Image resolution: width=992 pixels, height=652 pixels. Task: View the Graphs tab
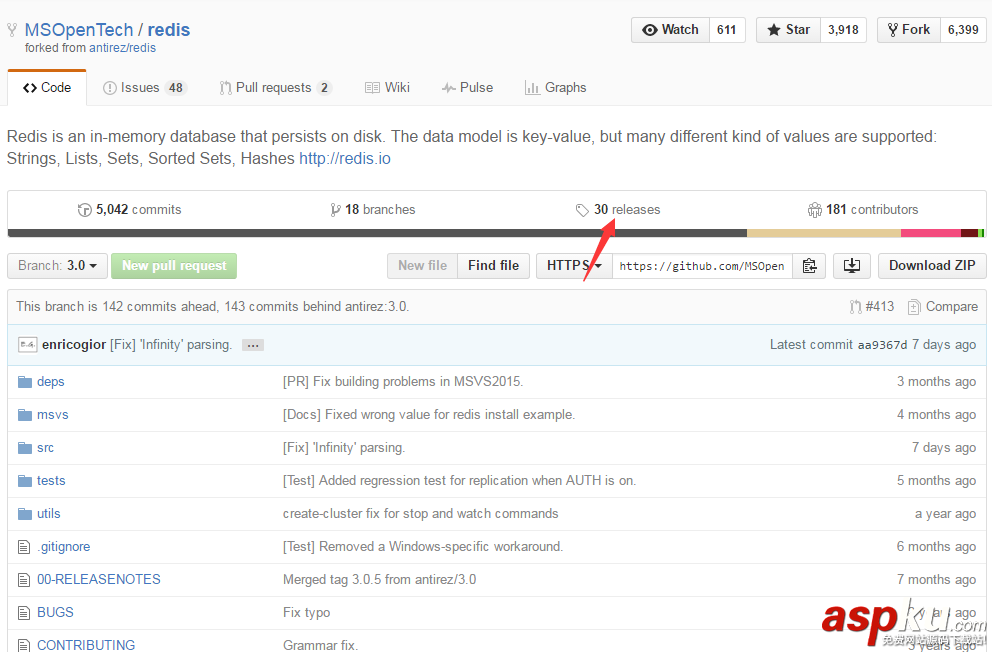tap(555, 88)
